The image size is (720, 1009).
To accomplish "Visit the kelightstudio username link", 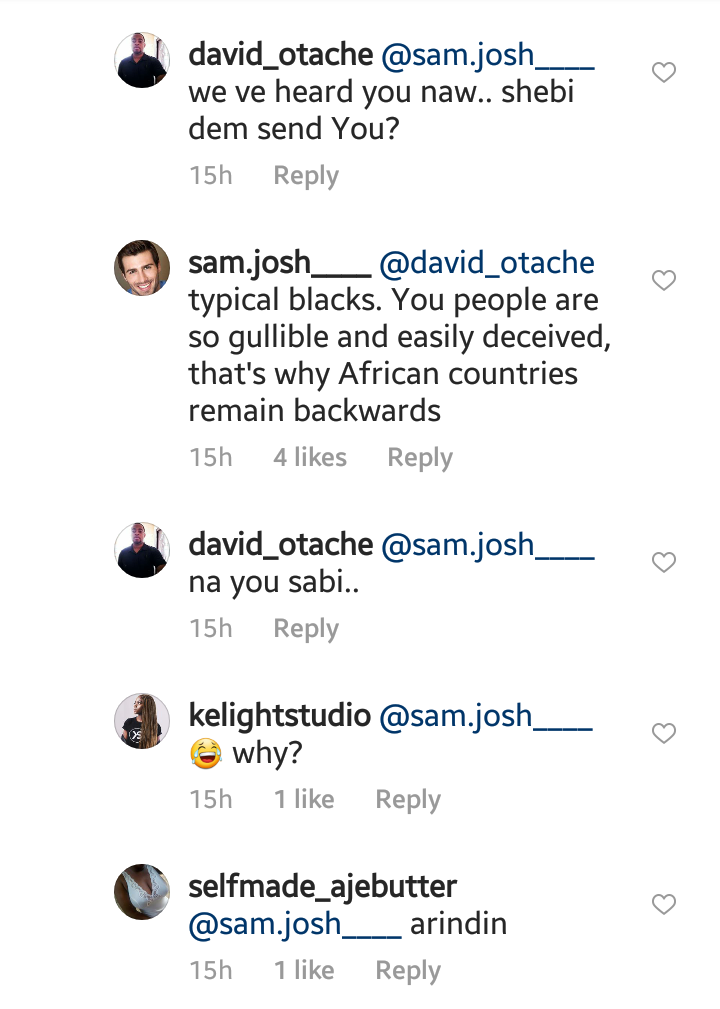I will pyautogui.click(x=280, y=716).
